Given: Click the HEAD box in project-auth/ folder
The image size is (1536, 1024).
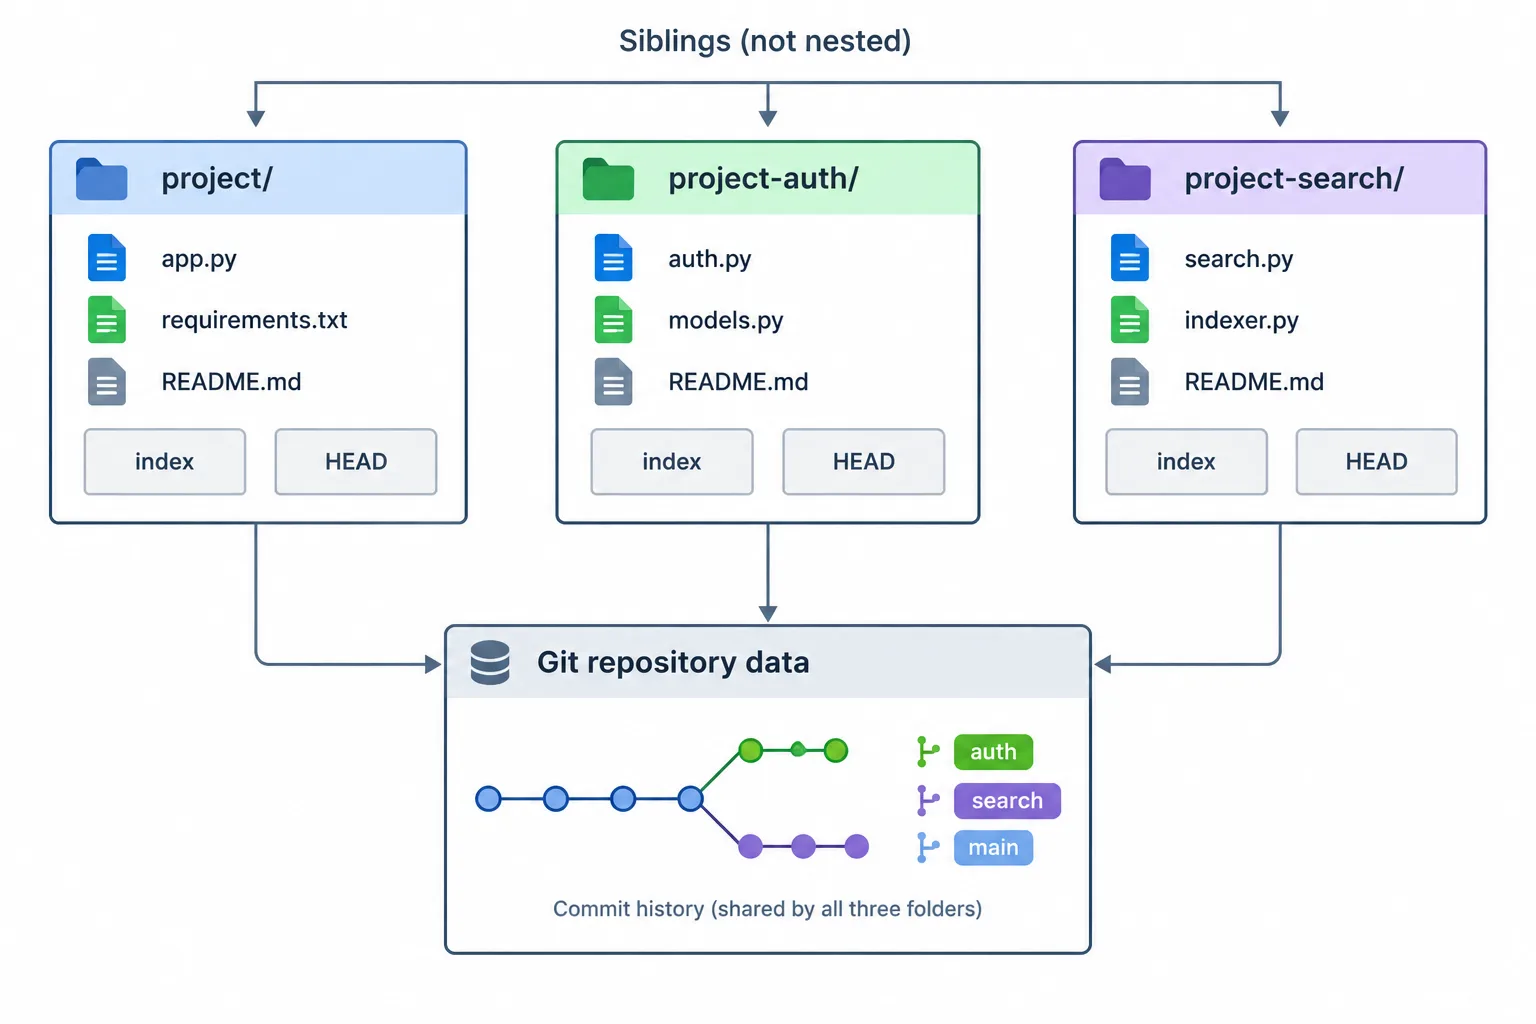Looking at the screenshot, I should pyautogui.click(x=864, y=462).
